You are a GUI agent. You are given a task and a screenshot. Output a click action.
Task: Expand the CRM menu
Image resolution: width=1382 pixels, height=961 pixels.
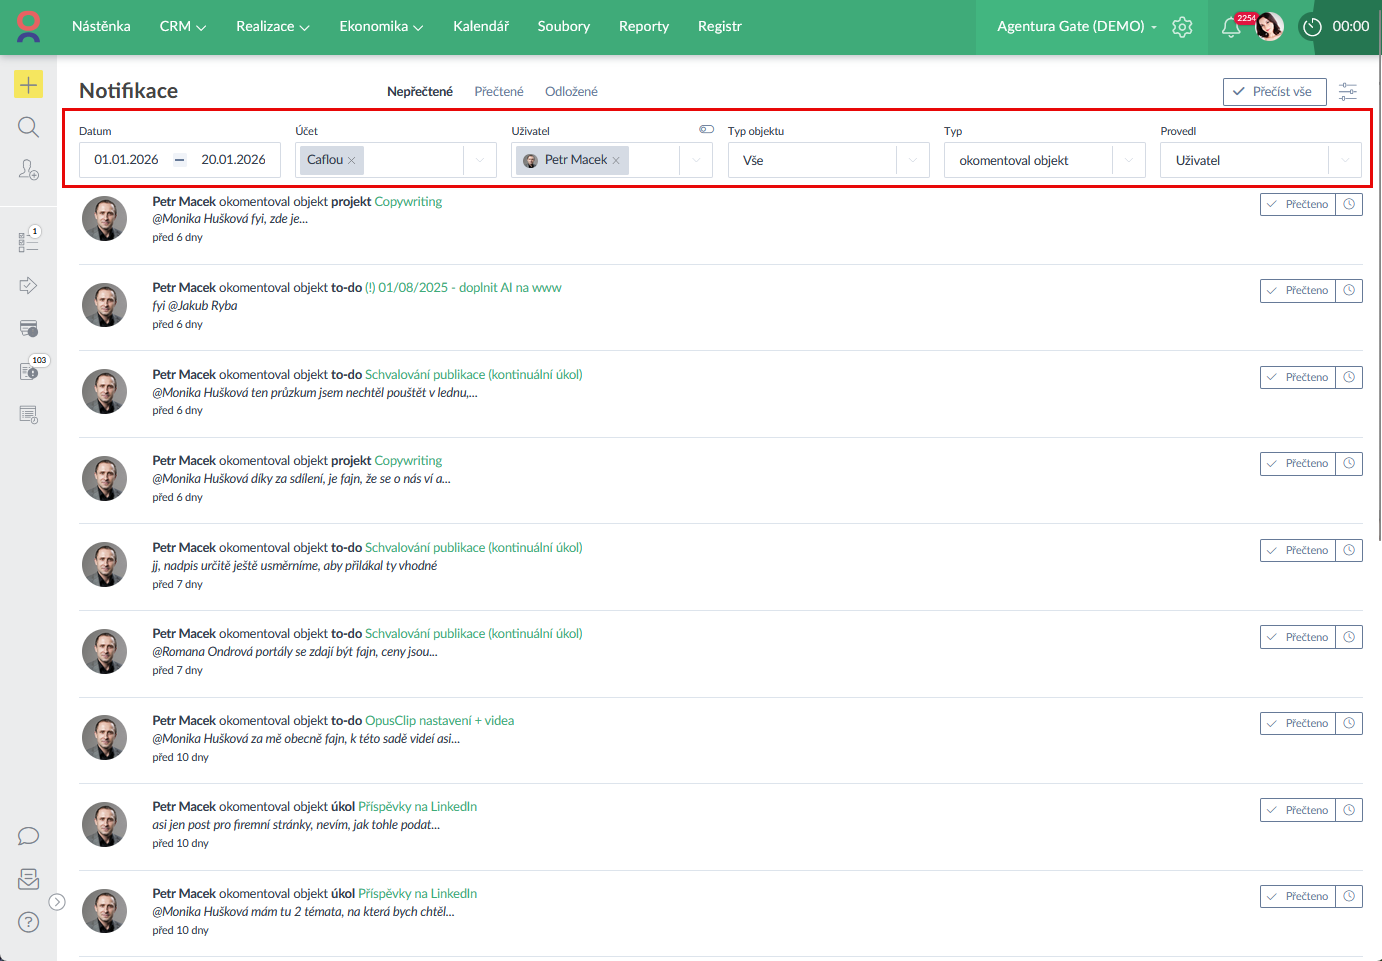182,27
